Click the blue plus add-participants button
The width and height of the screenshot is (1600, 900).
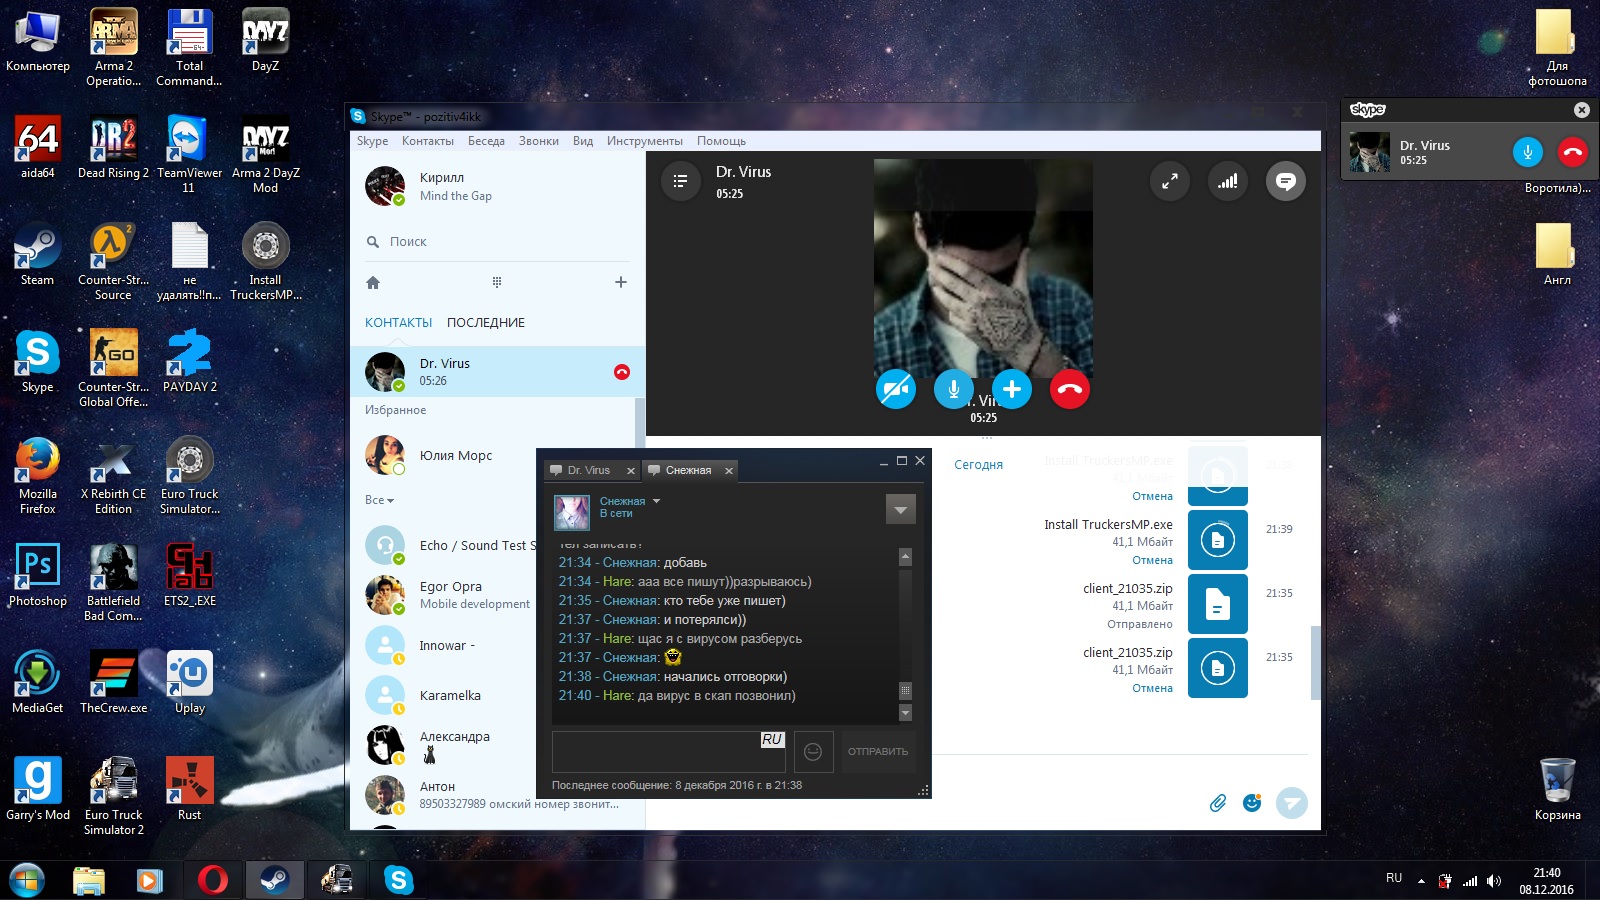tap(1012, 389)
